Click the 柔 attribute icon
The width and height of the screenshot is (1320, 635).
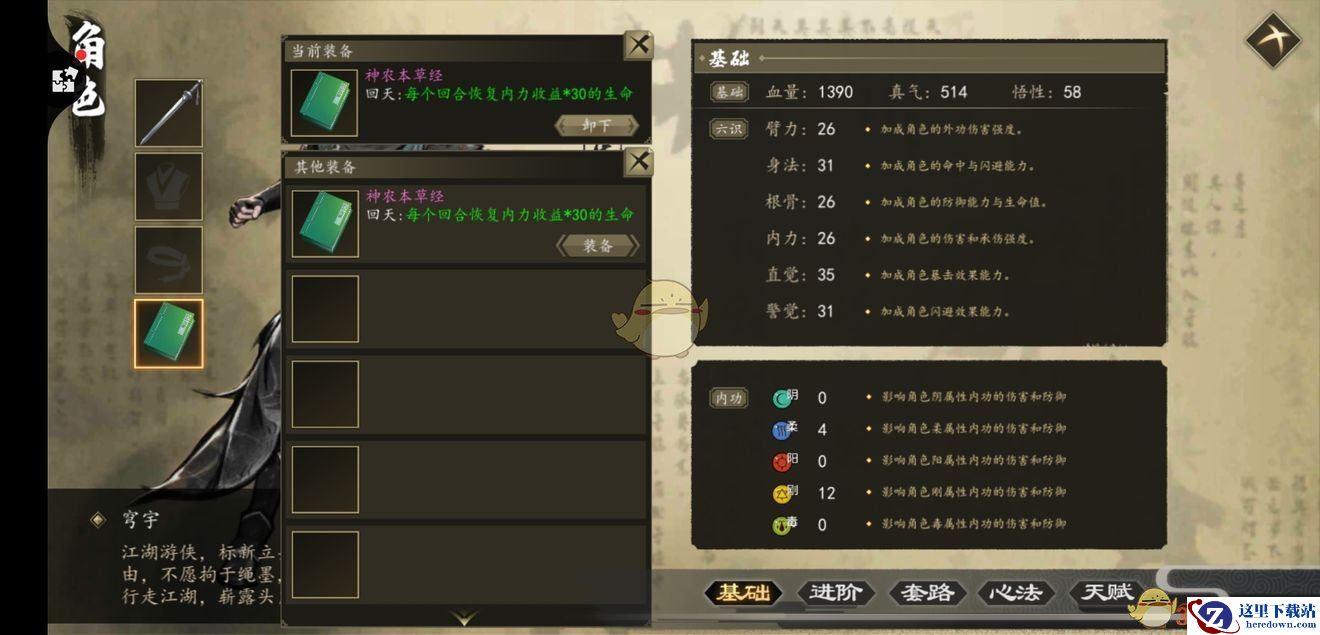click(781, 430)
